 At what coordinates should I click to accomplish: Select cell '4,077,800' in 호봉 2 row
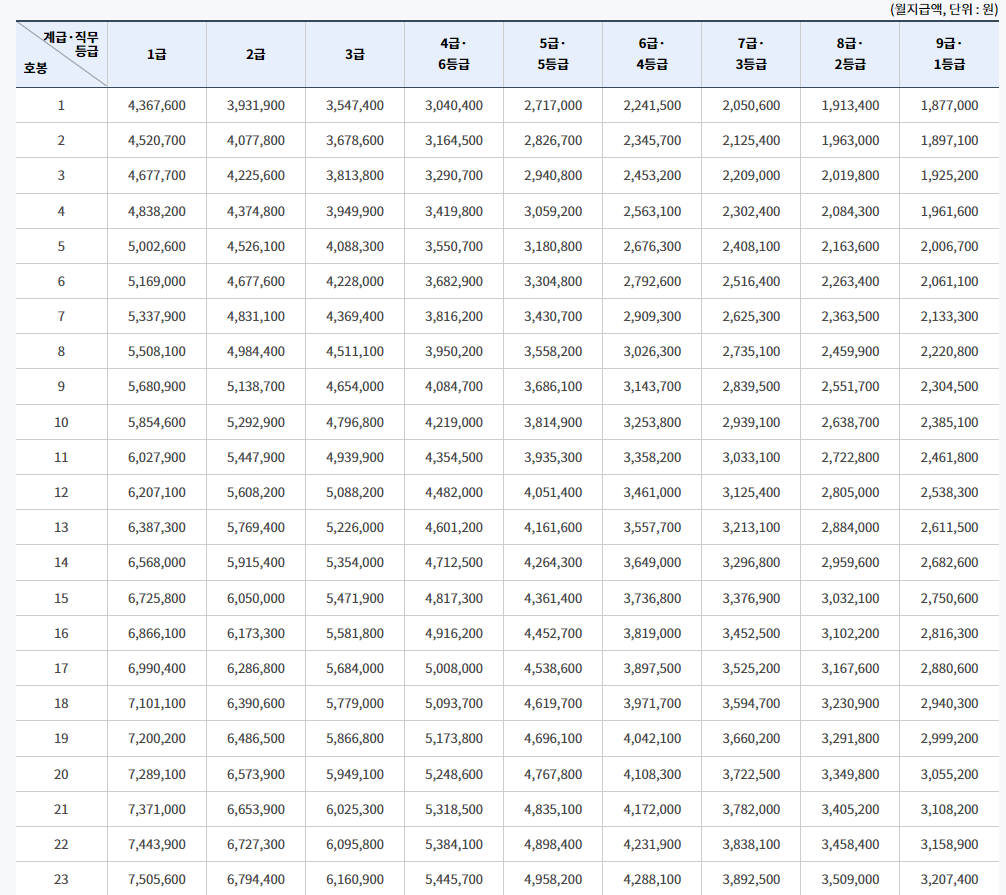(x=255, y=141)
